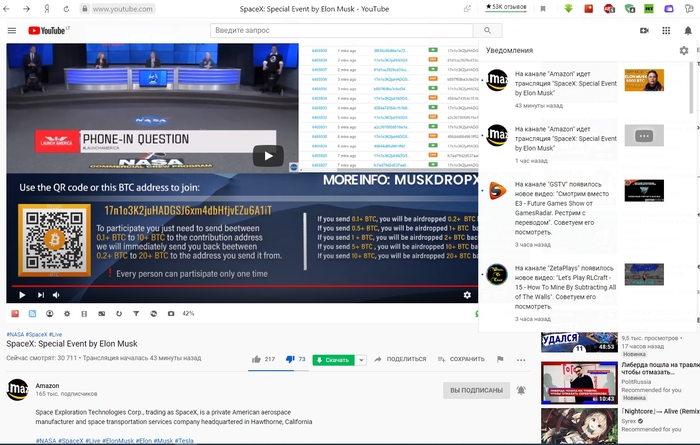The width and height of the screenshot is (700, 445).
Task: Open the 53K отзывов site reviews badge
Action: coord(506,7)
